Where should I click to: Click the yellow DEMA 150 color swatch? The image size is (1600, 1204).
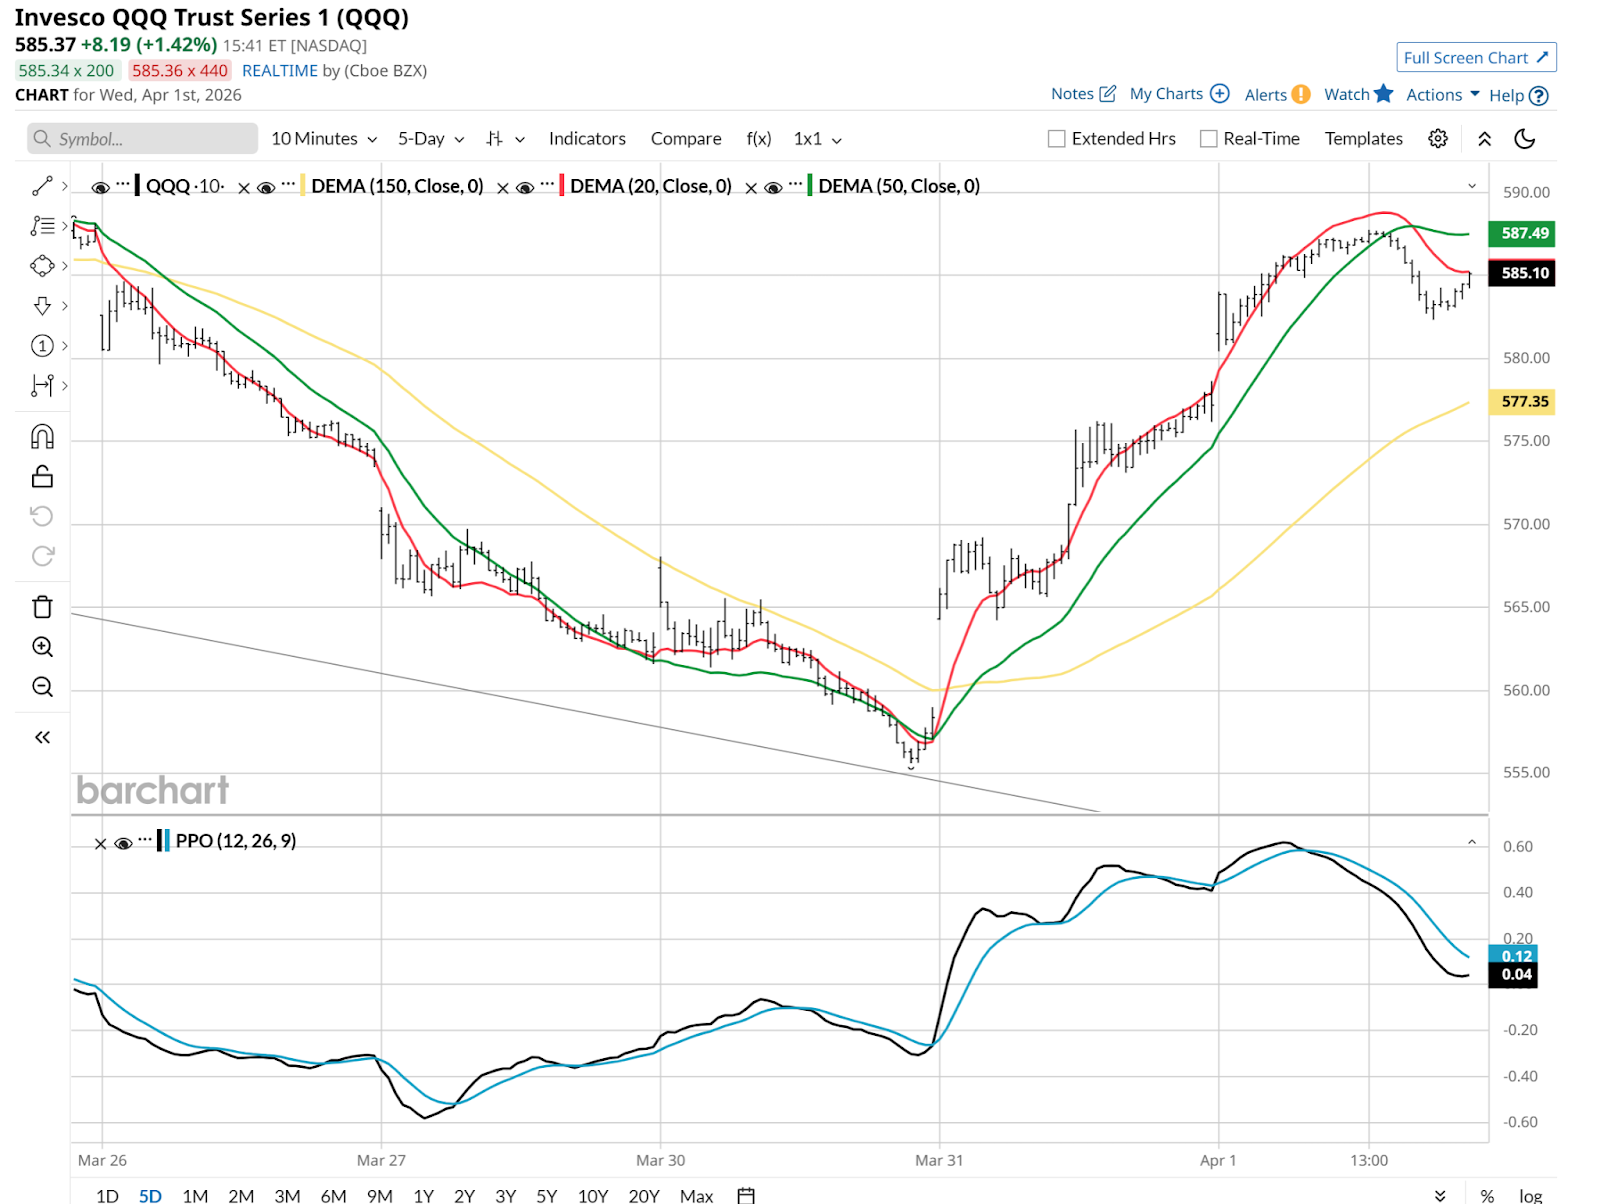pos(302,186)
